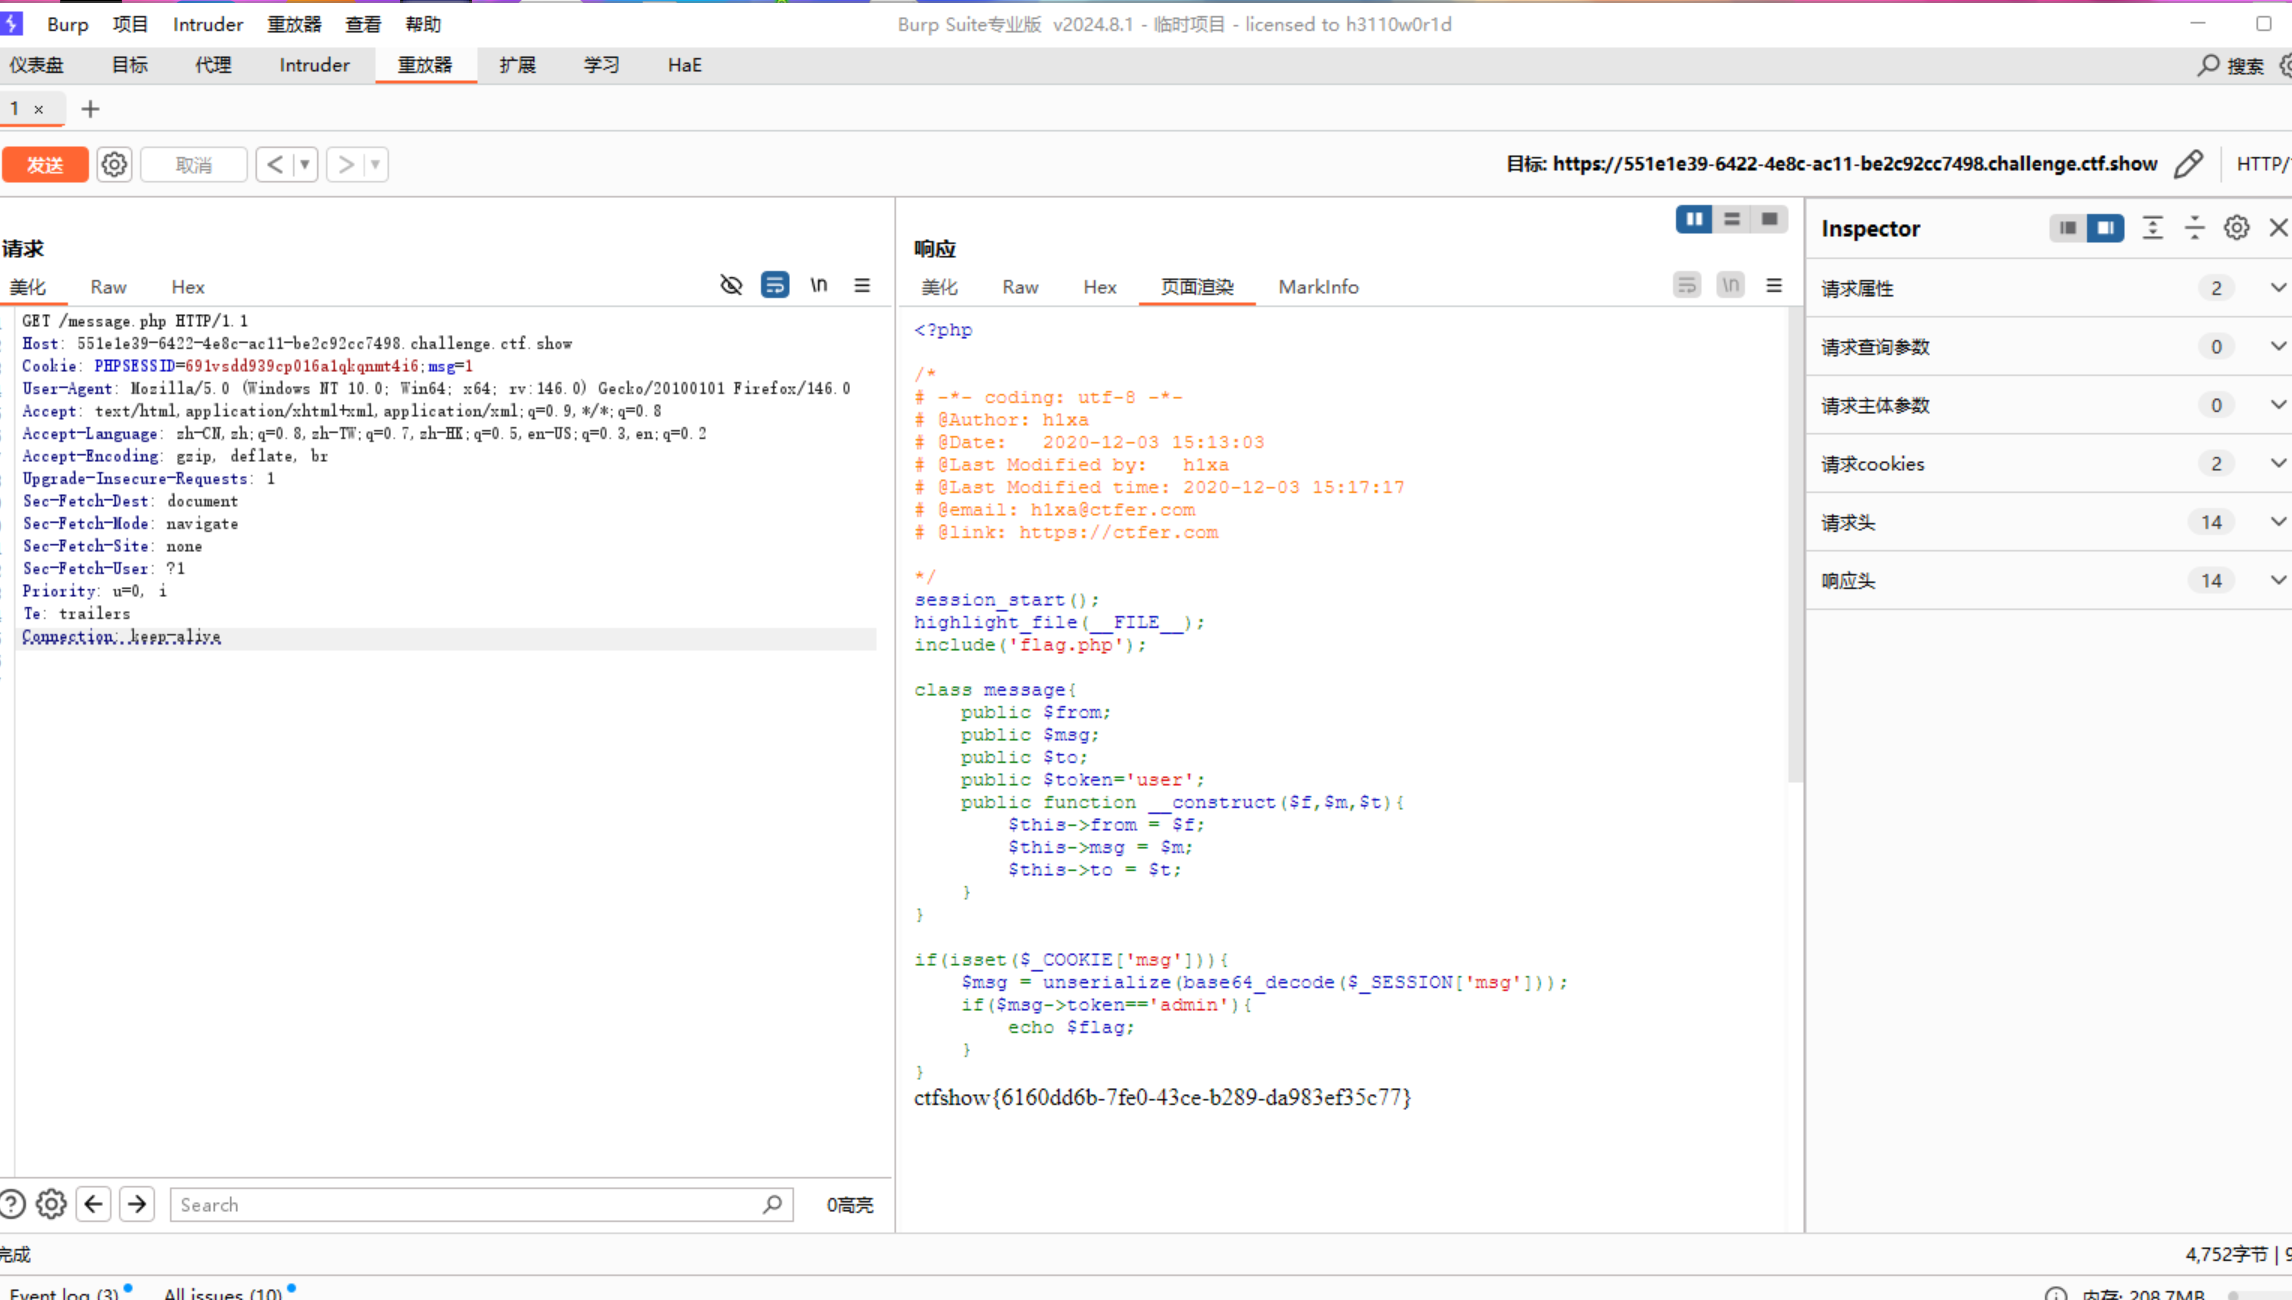Click next match arrow beside search

click(137, 1204)
